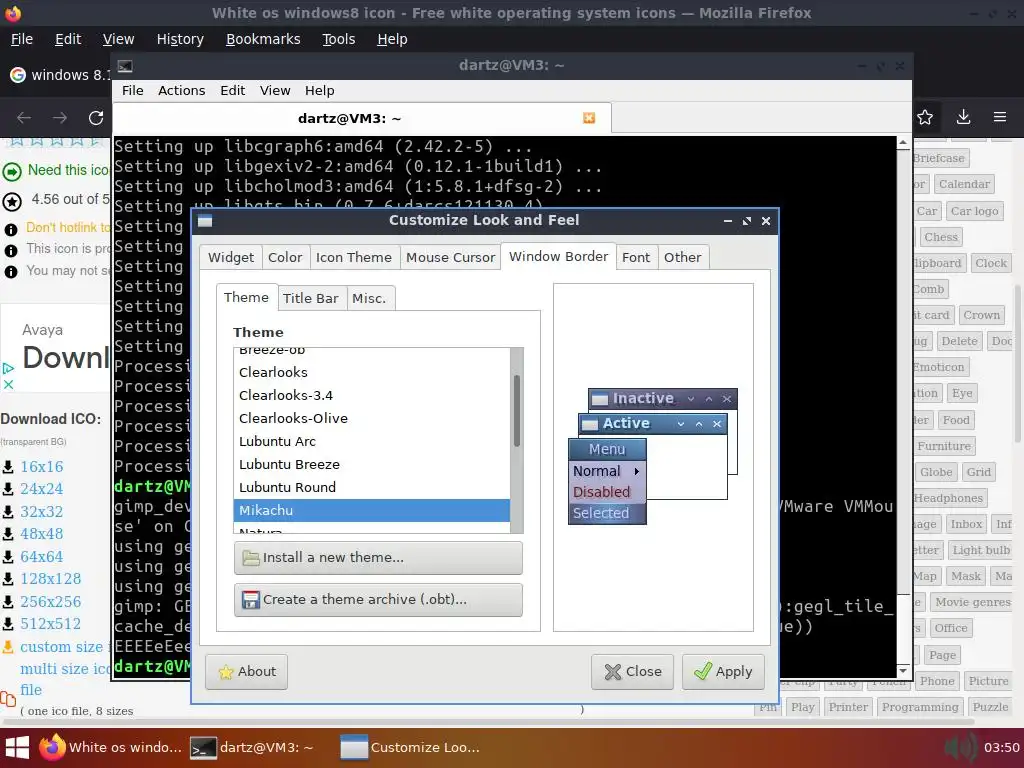Click the About button
The width and height of the screenshot is (1024, 768).
click(x=246, y=672)
